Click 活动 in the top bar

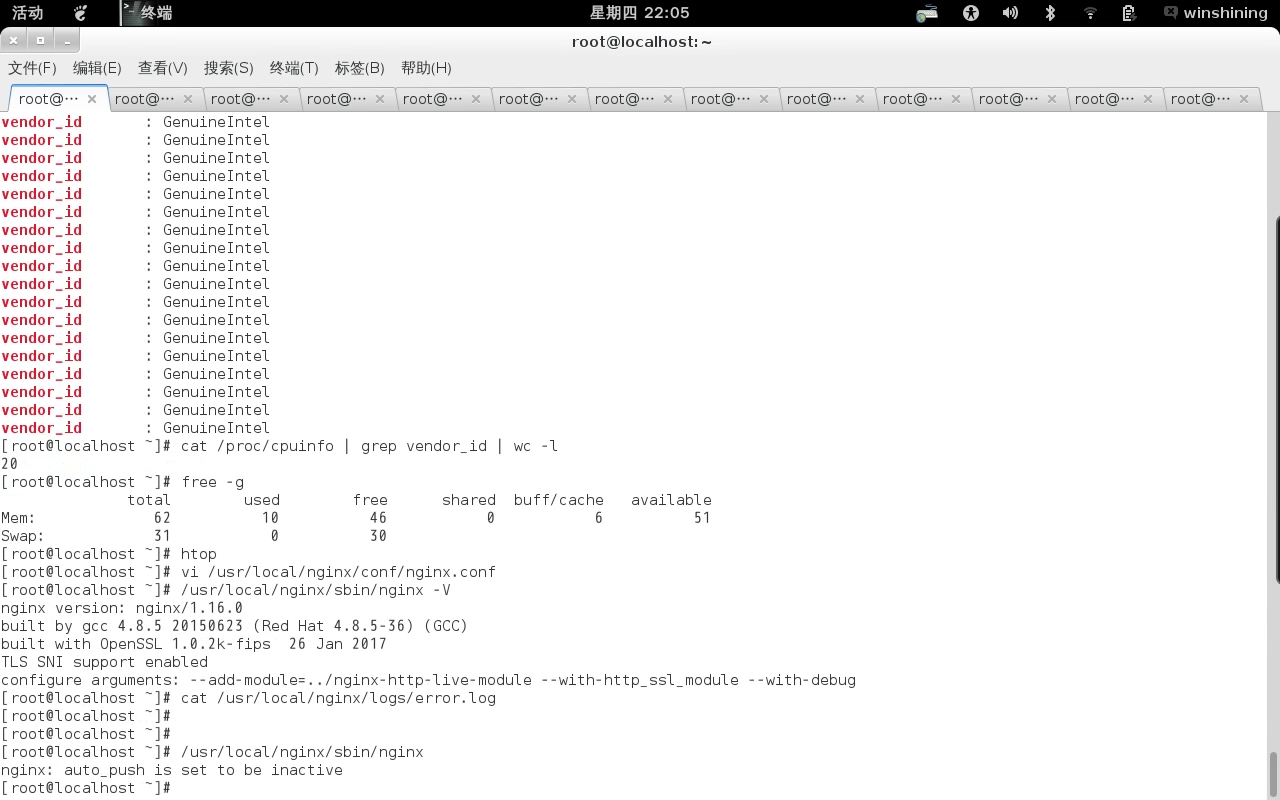(26, 13)
